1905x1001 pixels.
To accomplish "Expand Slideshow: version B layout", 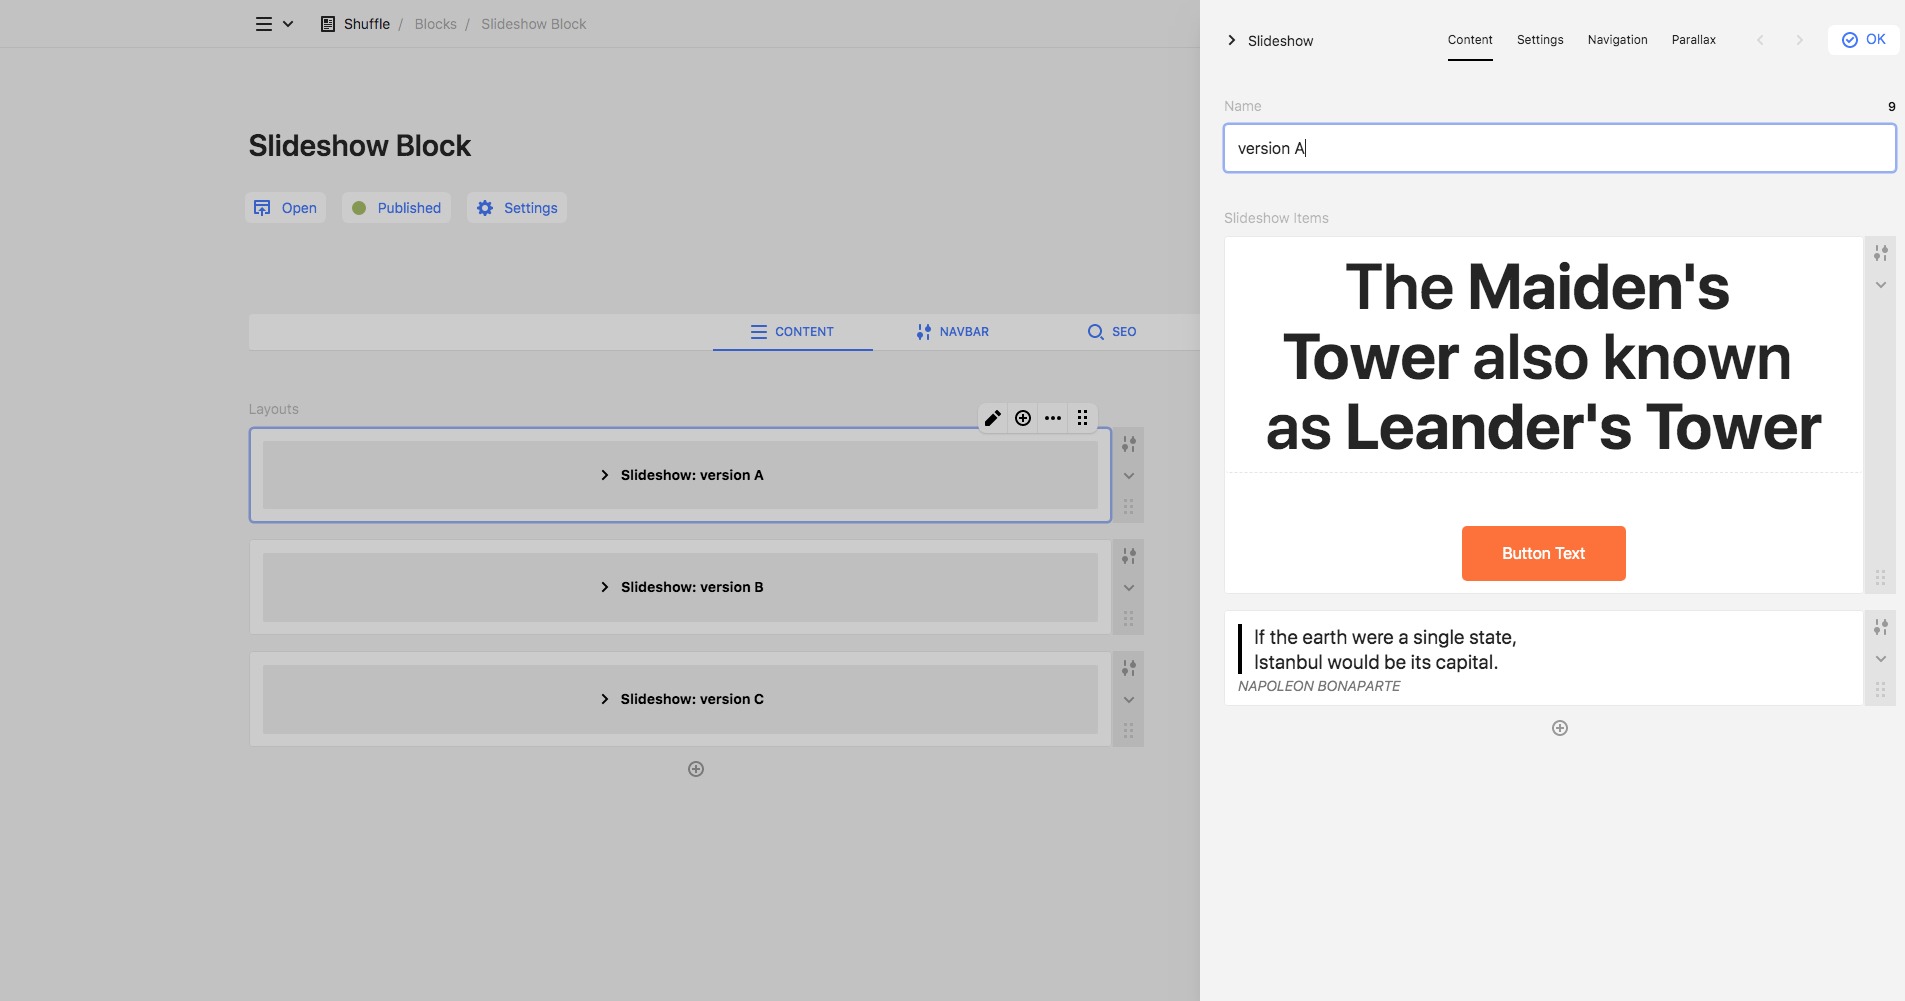I will (x=680, y=587).
